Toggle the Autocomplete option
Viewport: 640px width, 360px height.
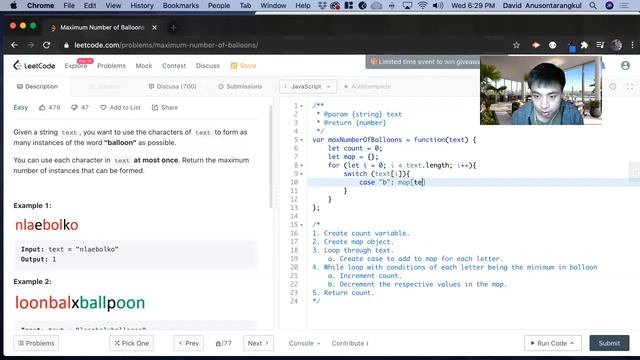(367, 87)
